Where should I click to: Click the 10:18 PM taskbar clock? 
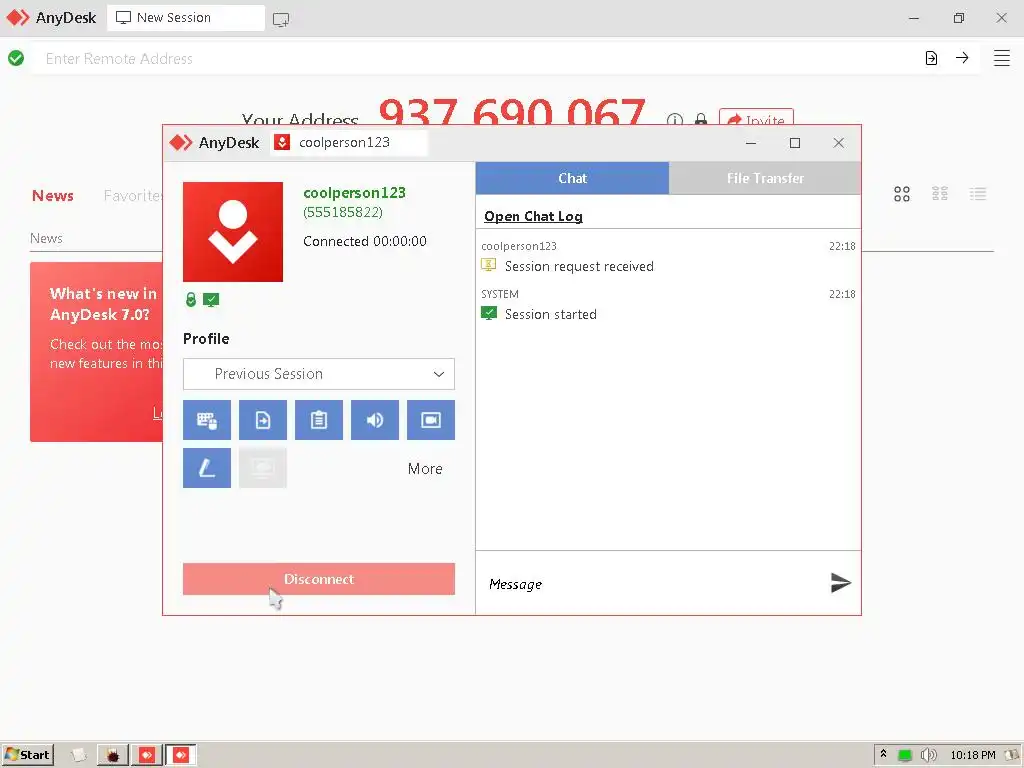point(972,755)
